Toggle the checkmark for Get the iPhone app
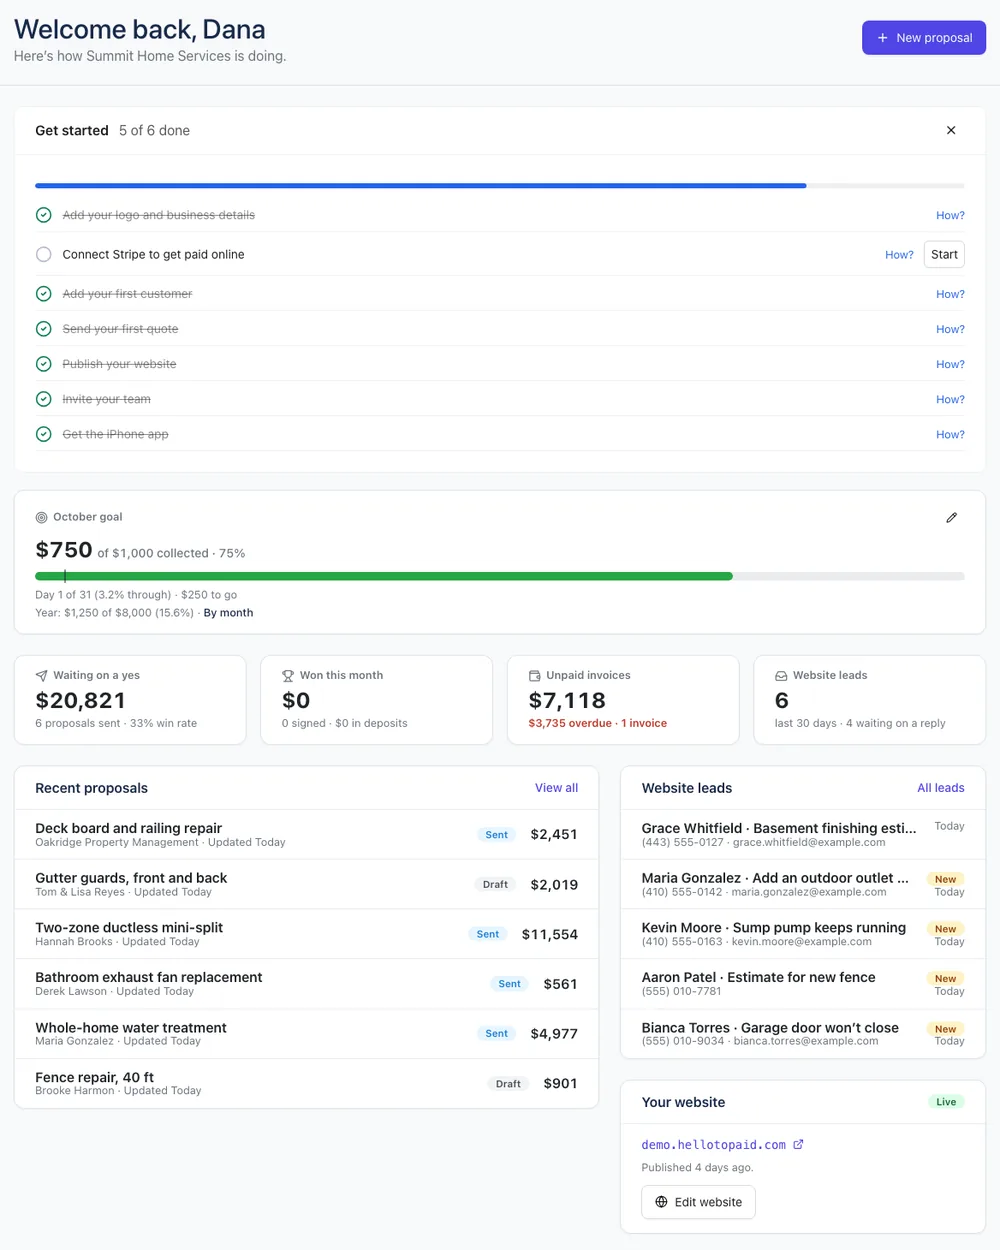 pos(44,434)
